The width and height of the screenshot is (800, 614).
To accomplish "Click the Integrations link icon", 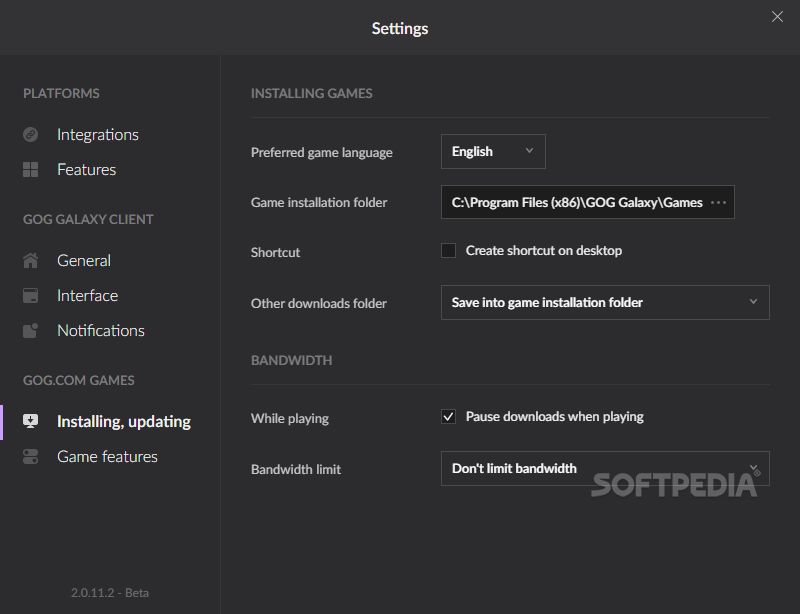I will tap(31, 135).
